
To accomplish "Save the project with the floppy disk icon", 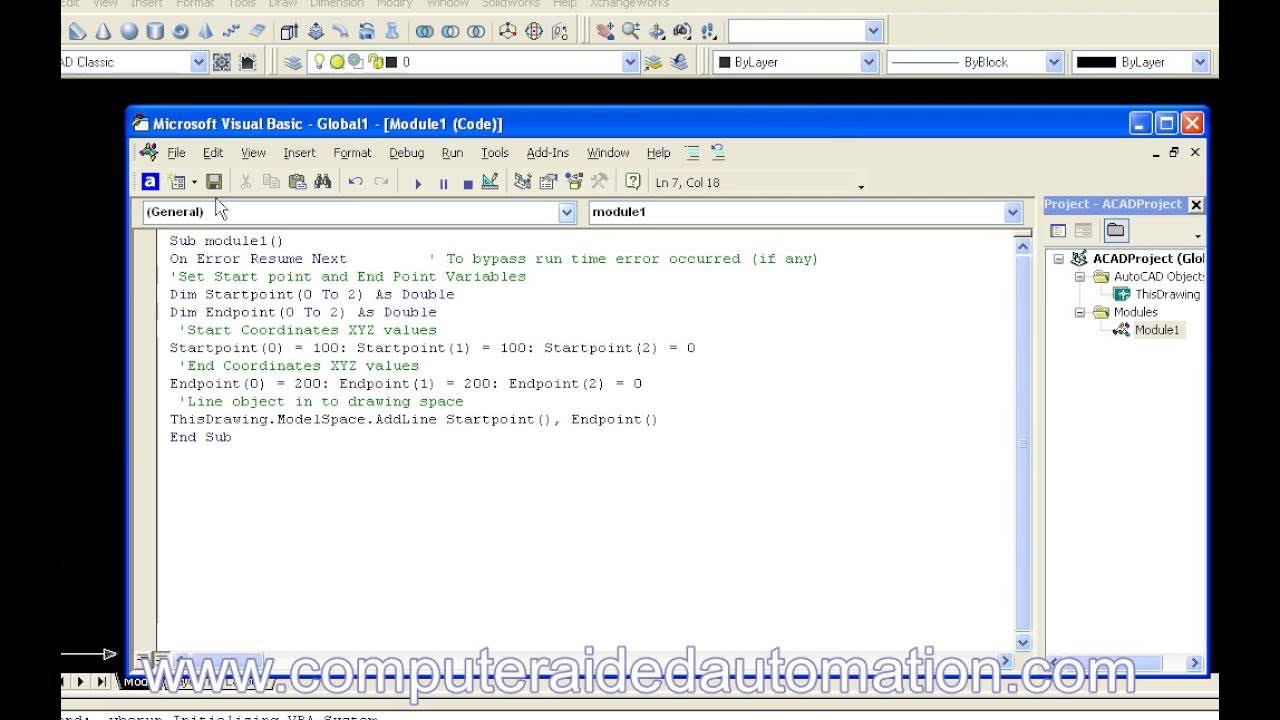I will [214, 182].
